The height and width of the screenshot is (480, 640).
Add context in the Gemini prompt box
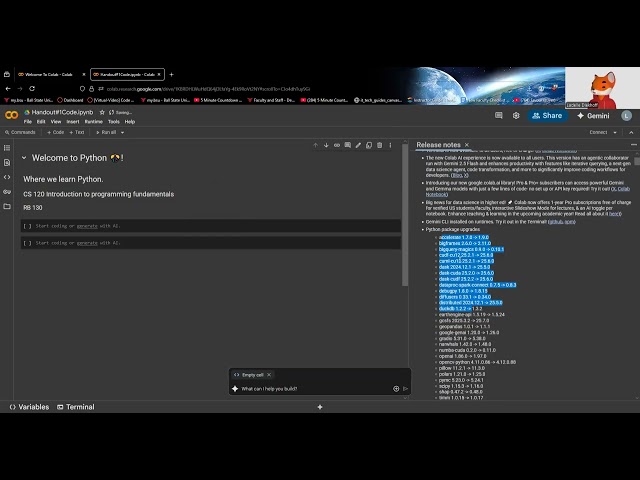396,389
